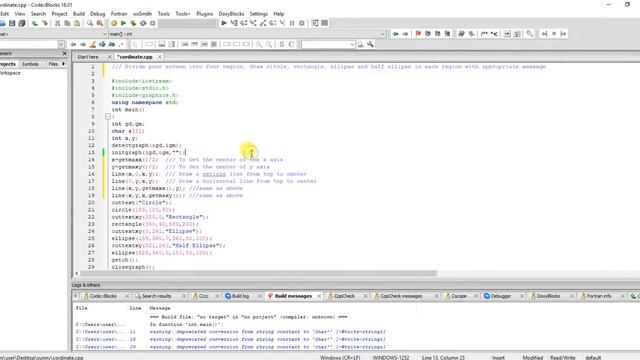Viewport: 640px width, 360px height.
Task: Click the Zoom out icon in toolbar
Action: [x=269, y=44]
